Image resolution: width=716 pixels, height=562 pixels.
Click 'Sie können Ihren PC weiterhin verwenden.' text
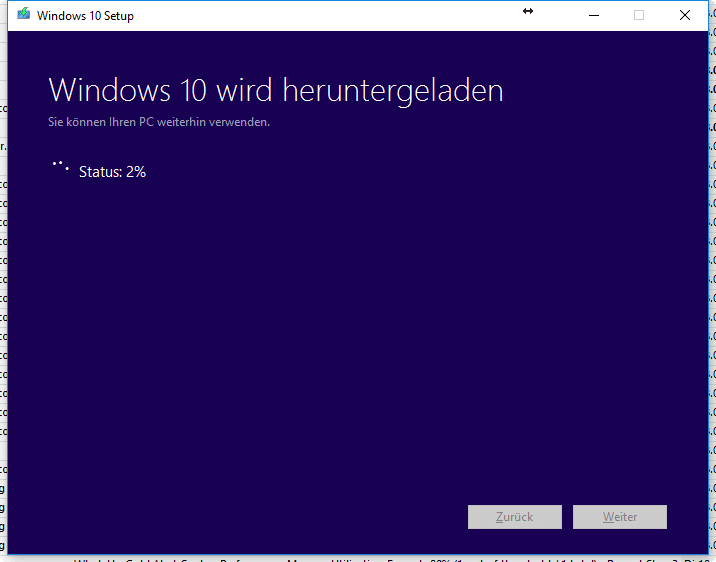point(159,122)
